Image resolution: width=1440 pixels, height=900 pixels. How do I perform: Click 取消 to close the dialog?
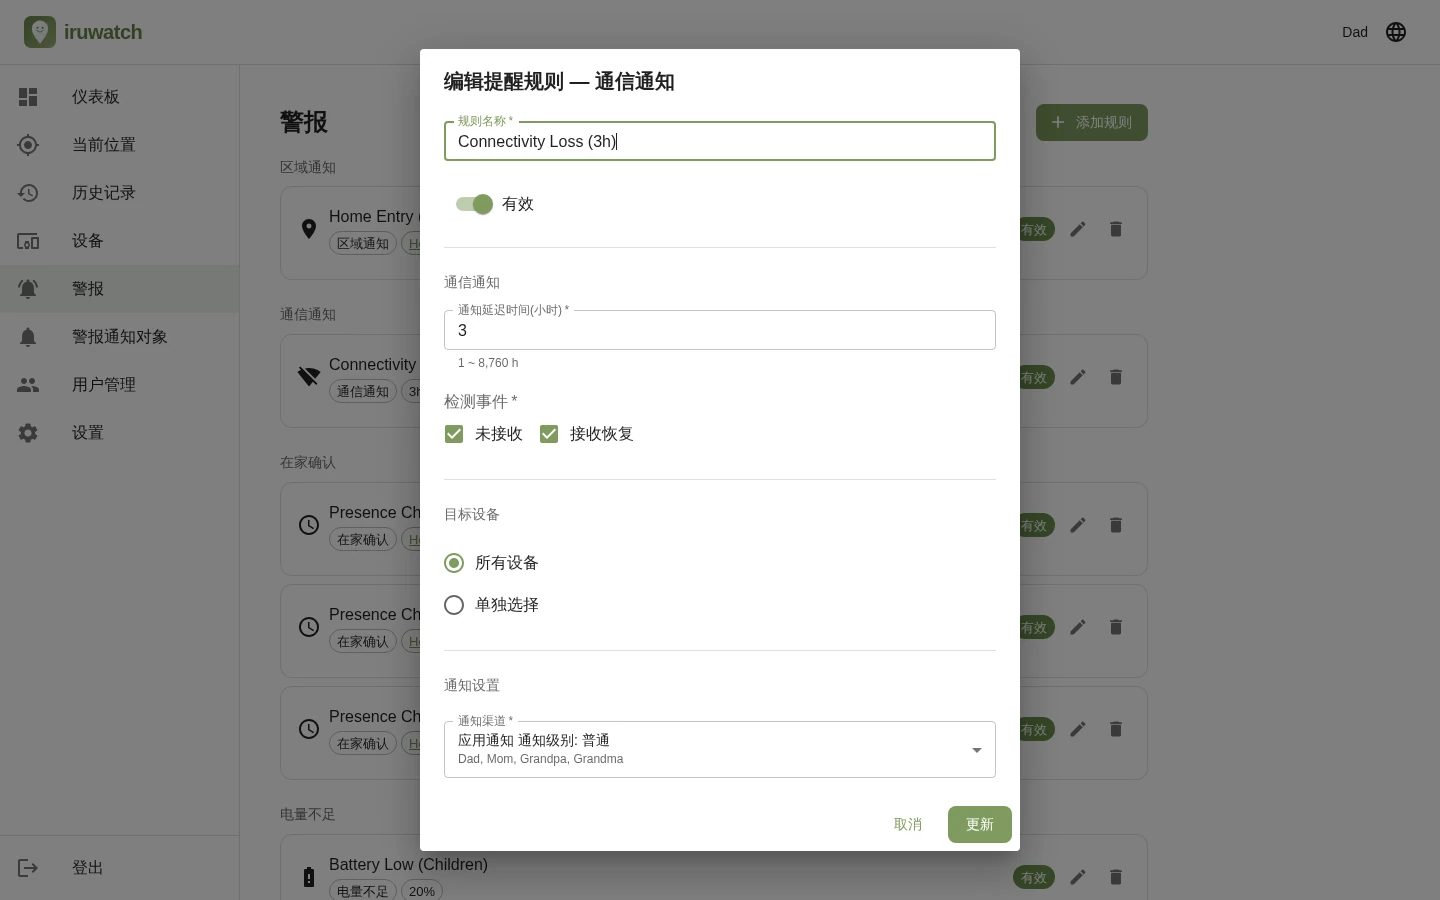[x=908, y=824]
